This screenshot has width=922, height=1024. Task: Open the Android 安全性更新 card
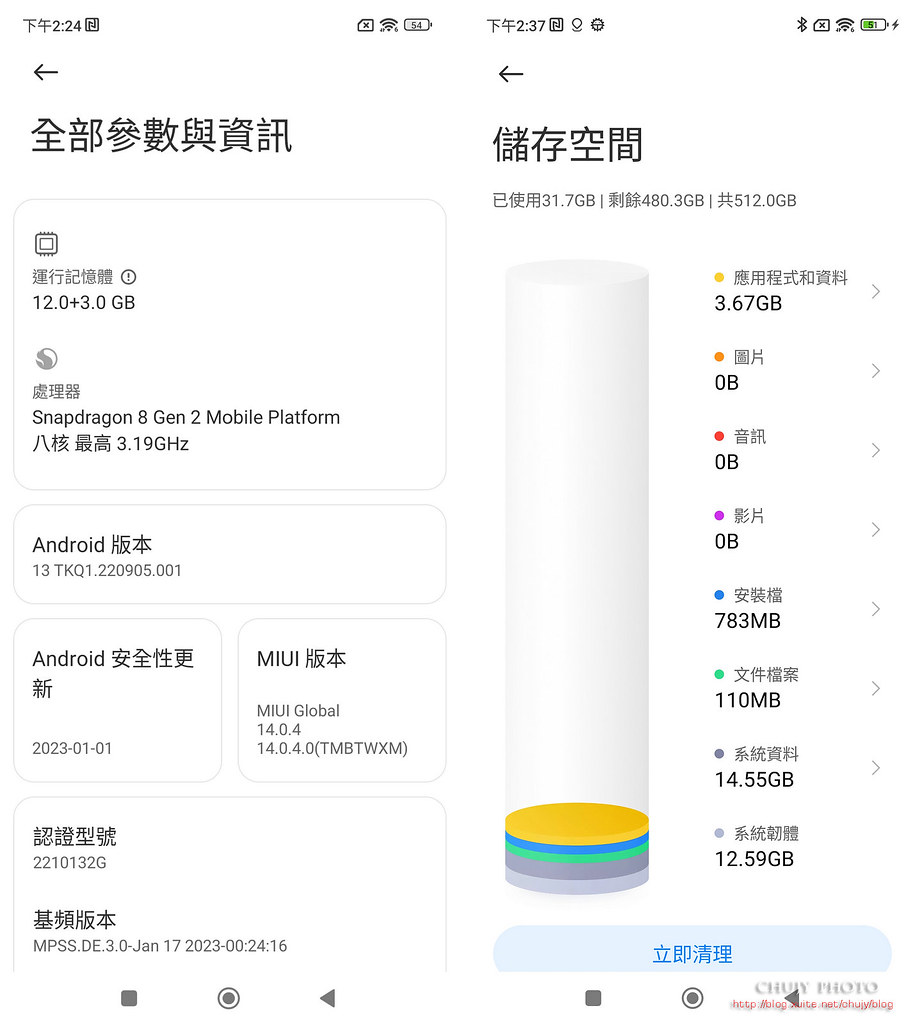[118, 700]
